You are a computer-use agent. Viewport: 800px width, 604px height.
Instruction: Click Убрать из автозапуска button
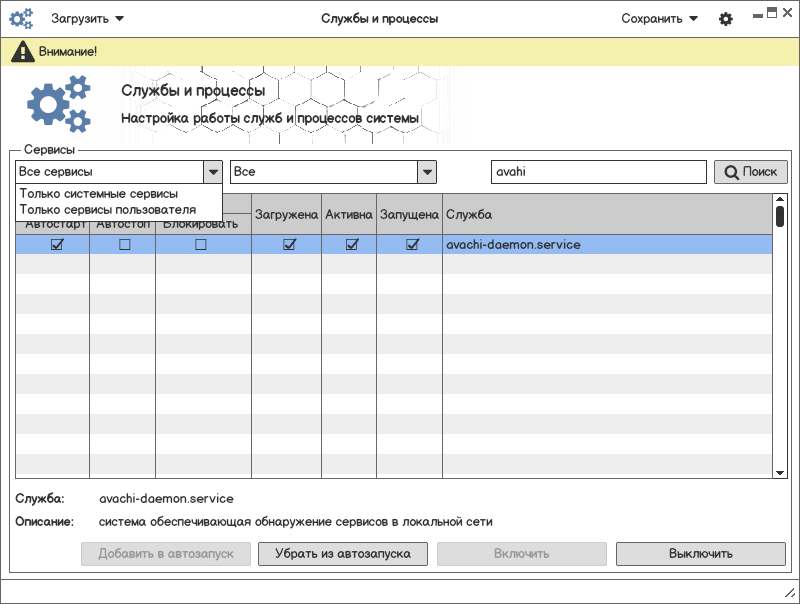click(x=343, y=553)
